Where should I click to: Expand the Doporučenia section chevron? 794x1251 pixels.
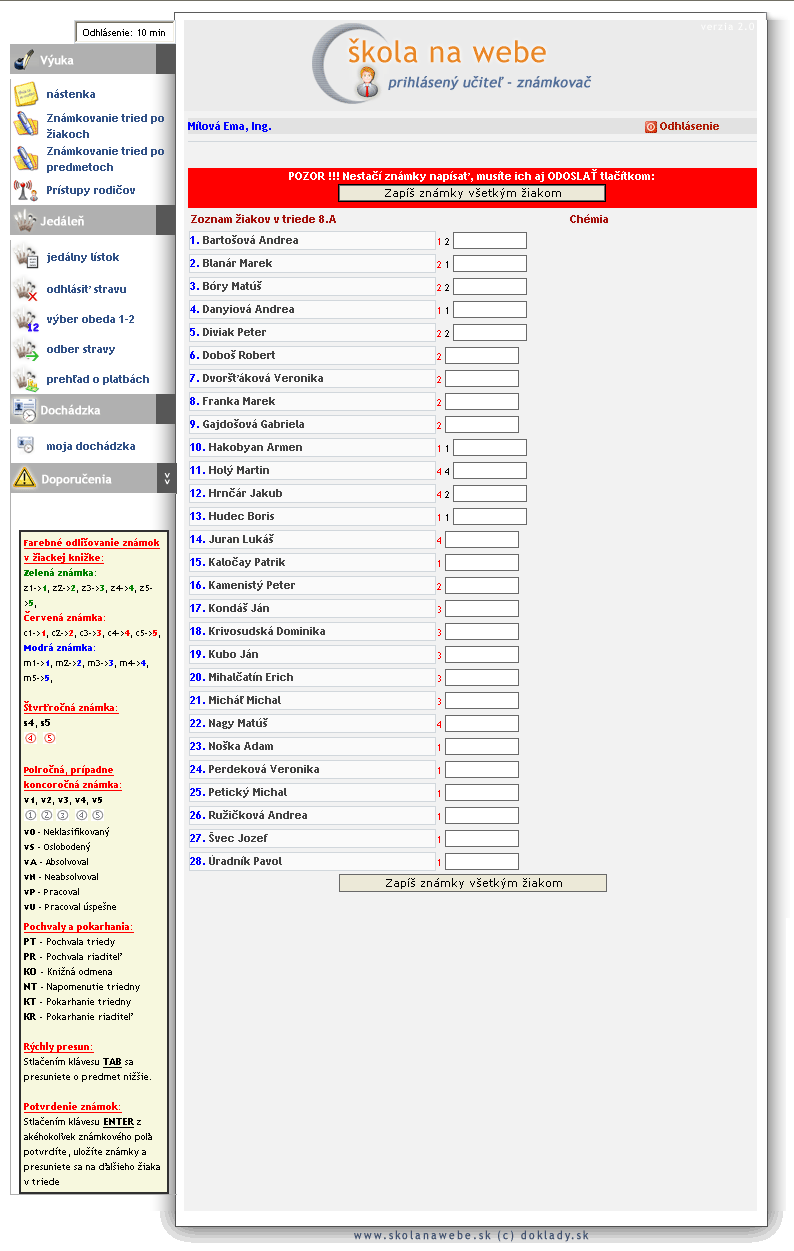point(166,480)
